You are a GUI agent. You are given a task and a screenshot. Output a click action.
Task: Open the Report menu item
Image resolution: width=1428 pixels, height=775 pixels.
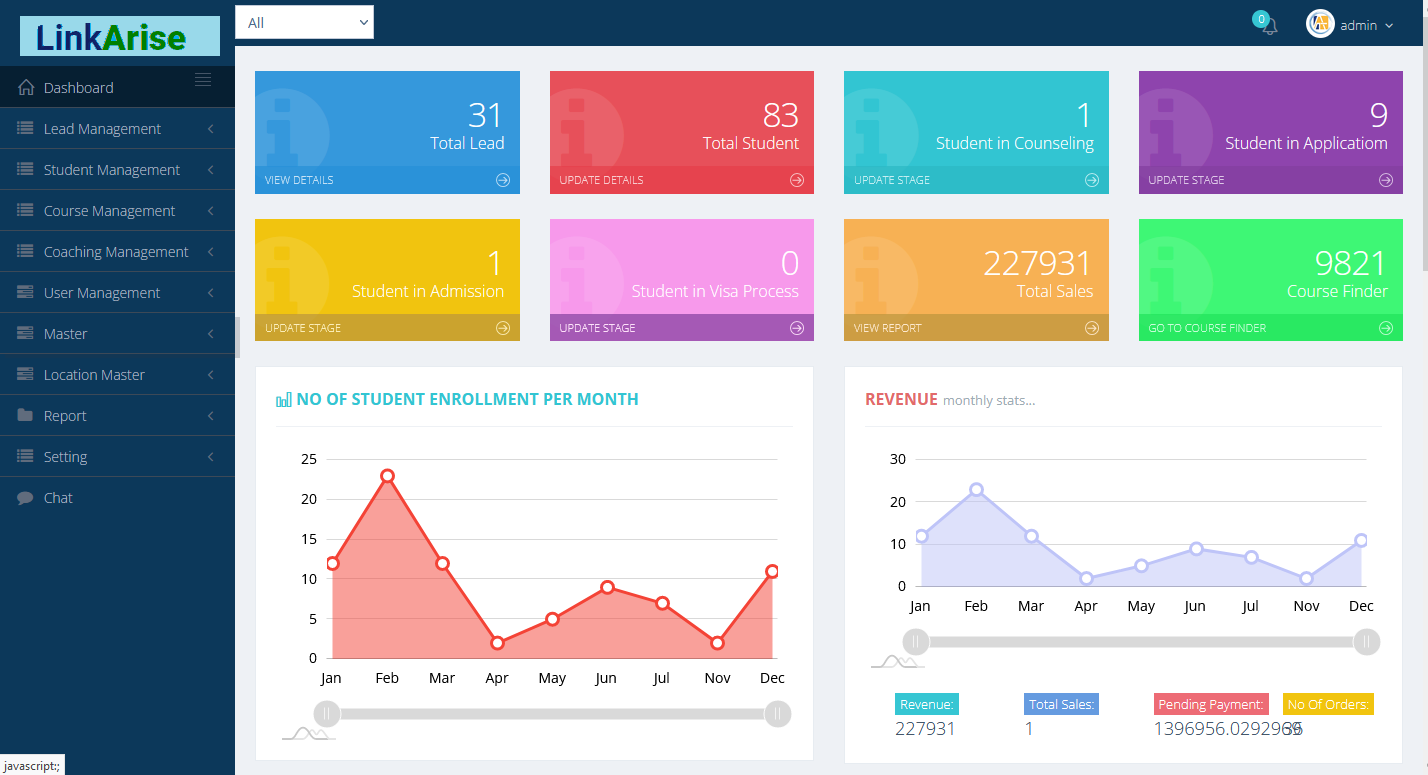click(65, 416)
